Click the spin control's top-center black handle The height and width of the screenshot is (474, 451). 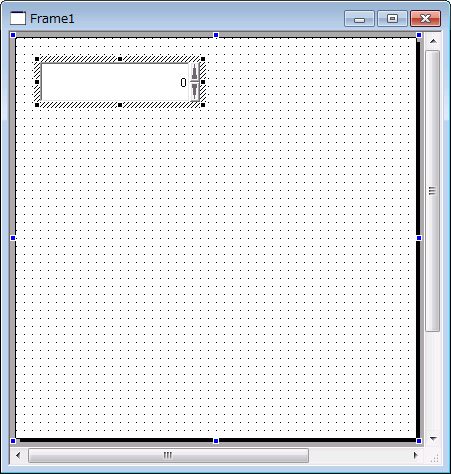coord(120,59)
